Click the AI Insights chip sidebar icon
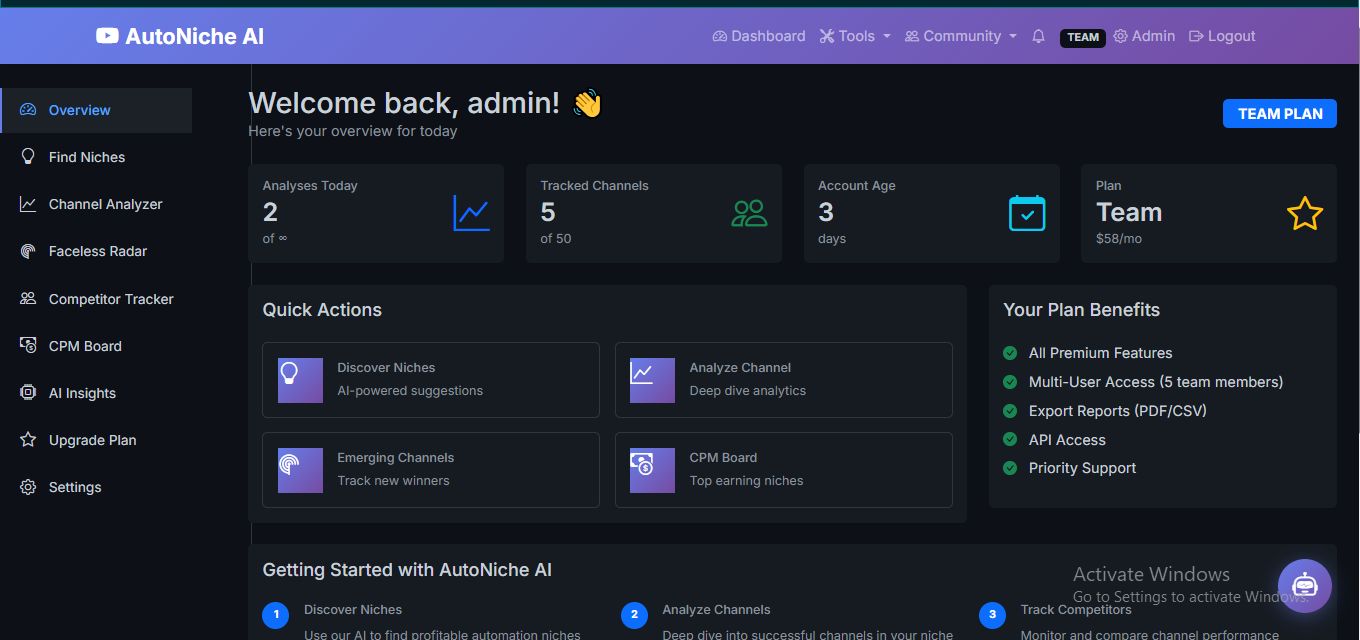The height and width of the screenshot is (640, 1360). [28, 393]
